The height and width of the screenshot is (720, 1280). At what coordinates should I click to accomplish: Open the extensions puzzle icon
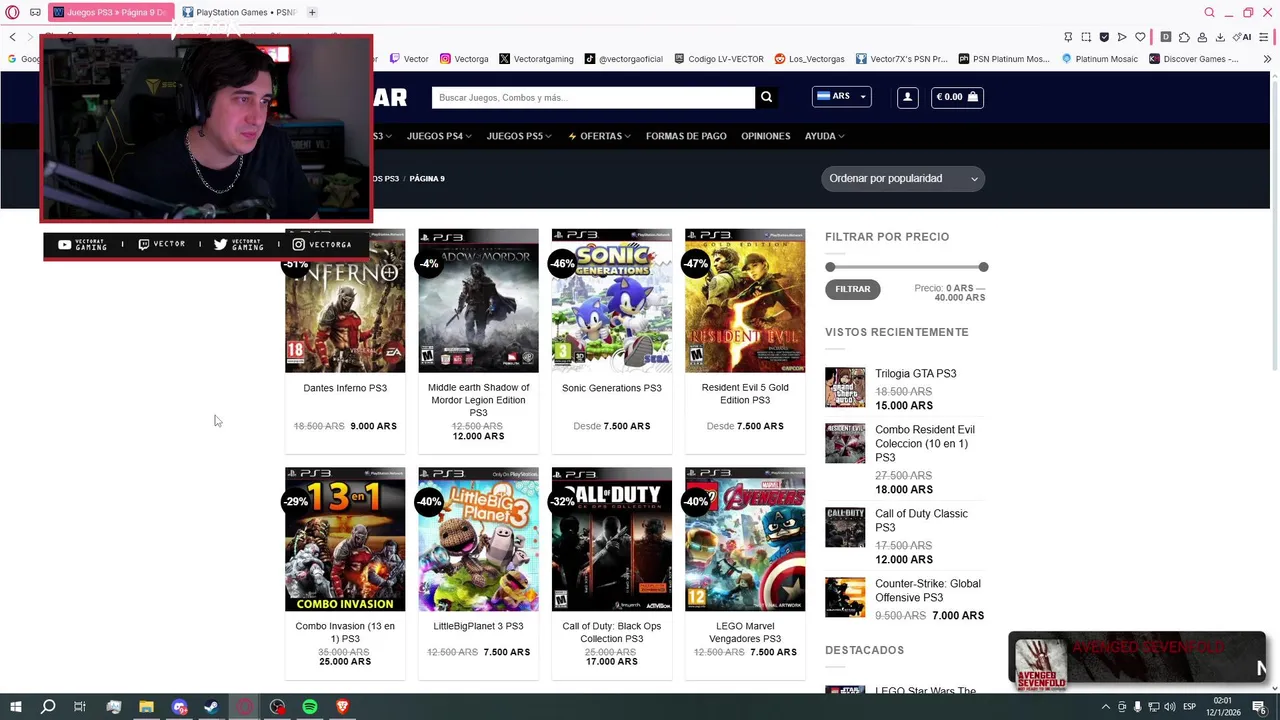1184,37
